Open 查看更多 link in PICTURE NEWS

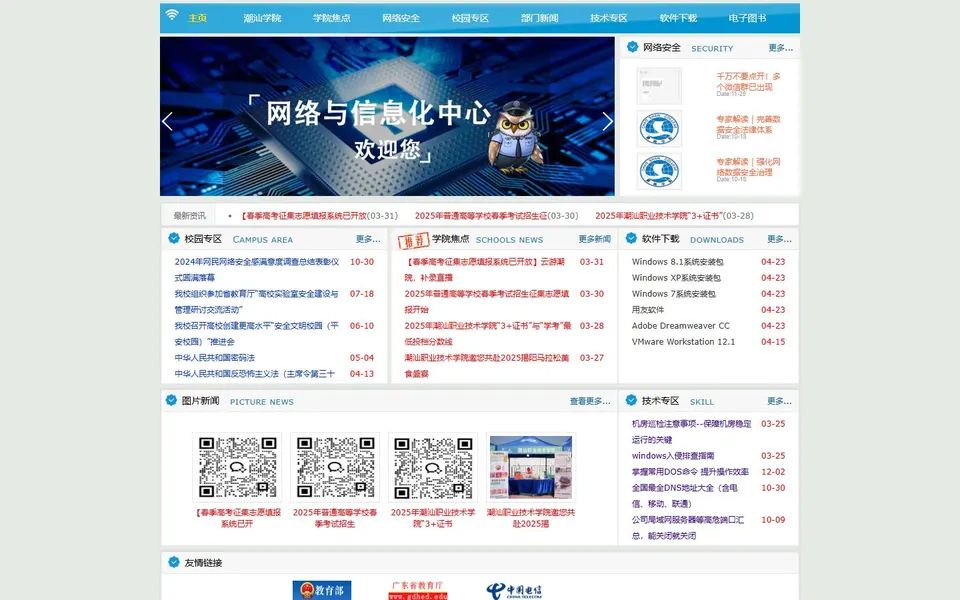(590, 402)
